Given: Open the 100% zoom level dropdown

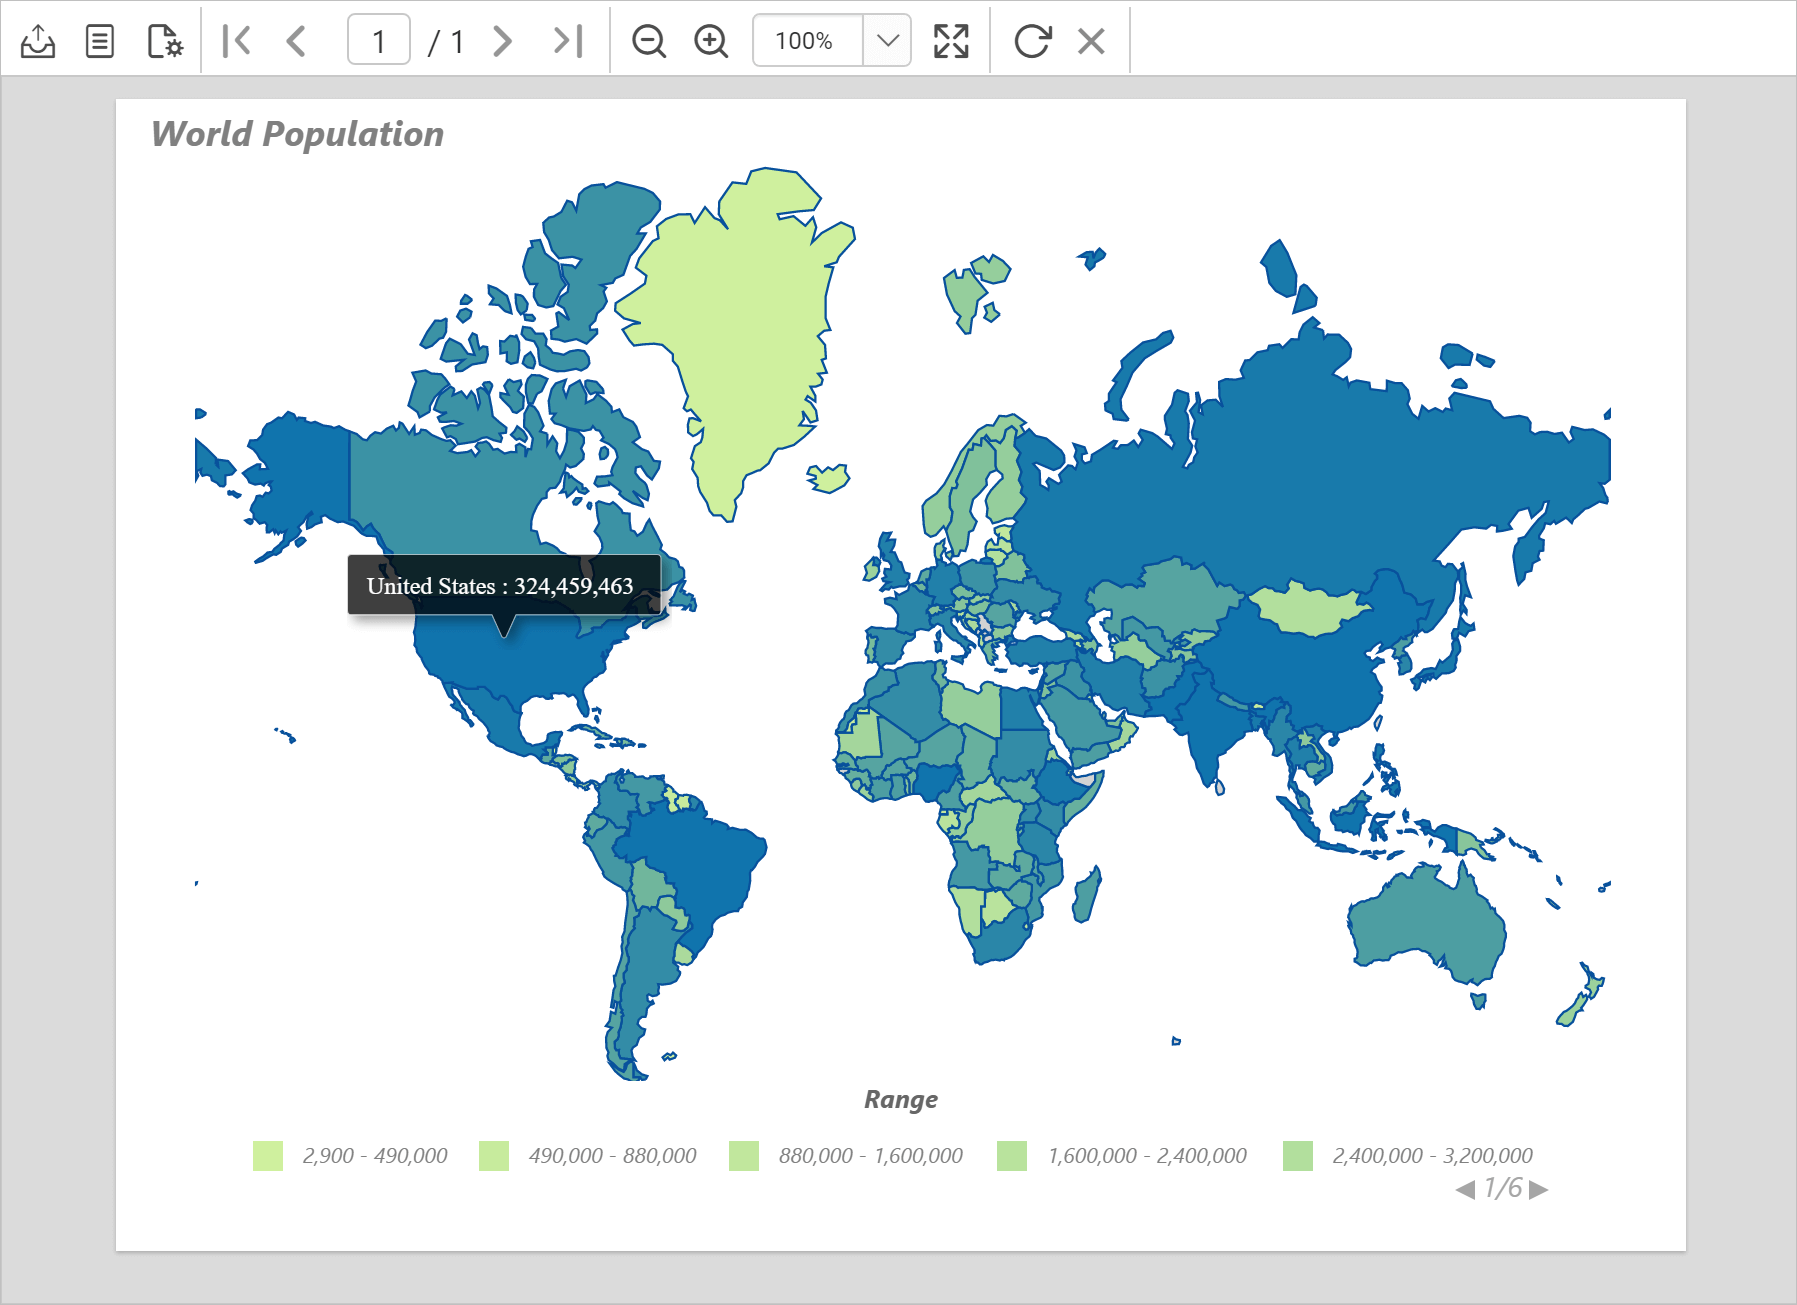Looking at the screenshot, I should click(887, 41).
